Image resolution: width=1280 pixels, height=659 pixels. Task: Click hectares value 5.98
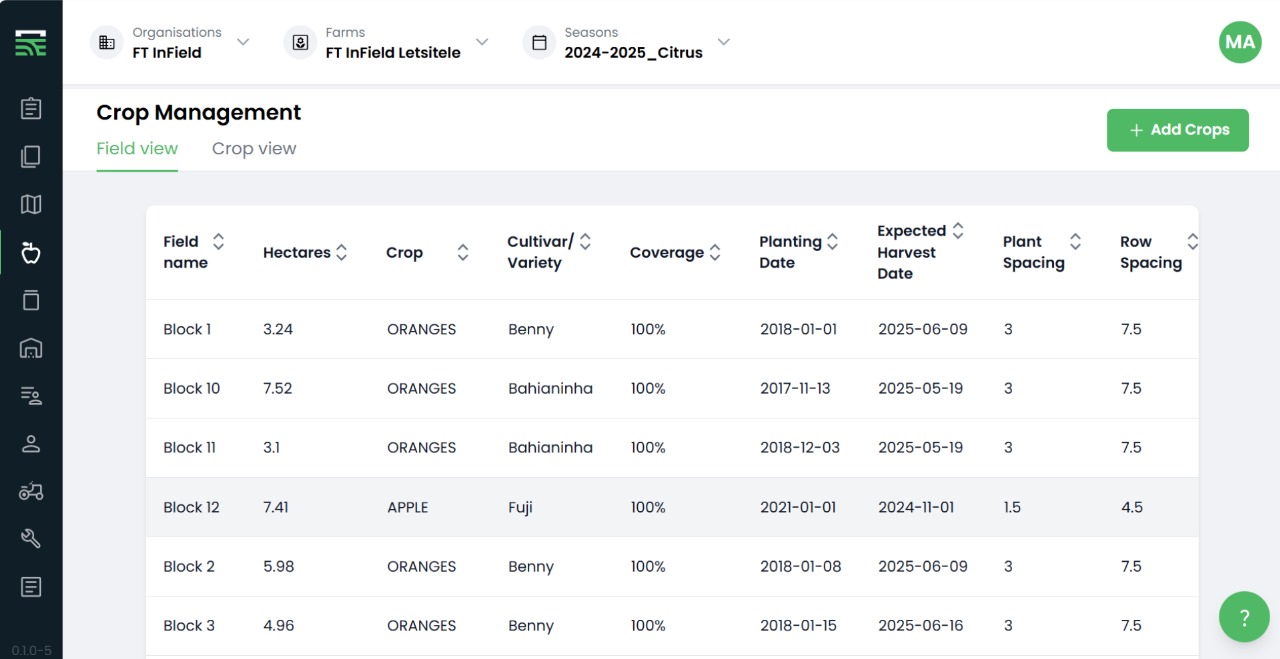[x=278, y=566]
